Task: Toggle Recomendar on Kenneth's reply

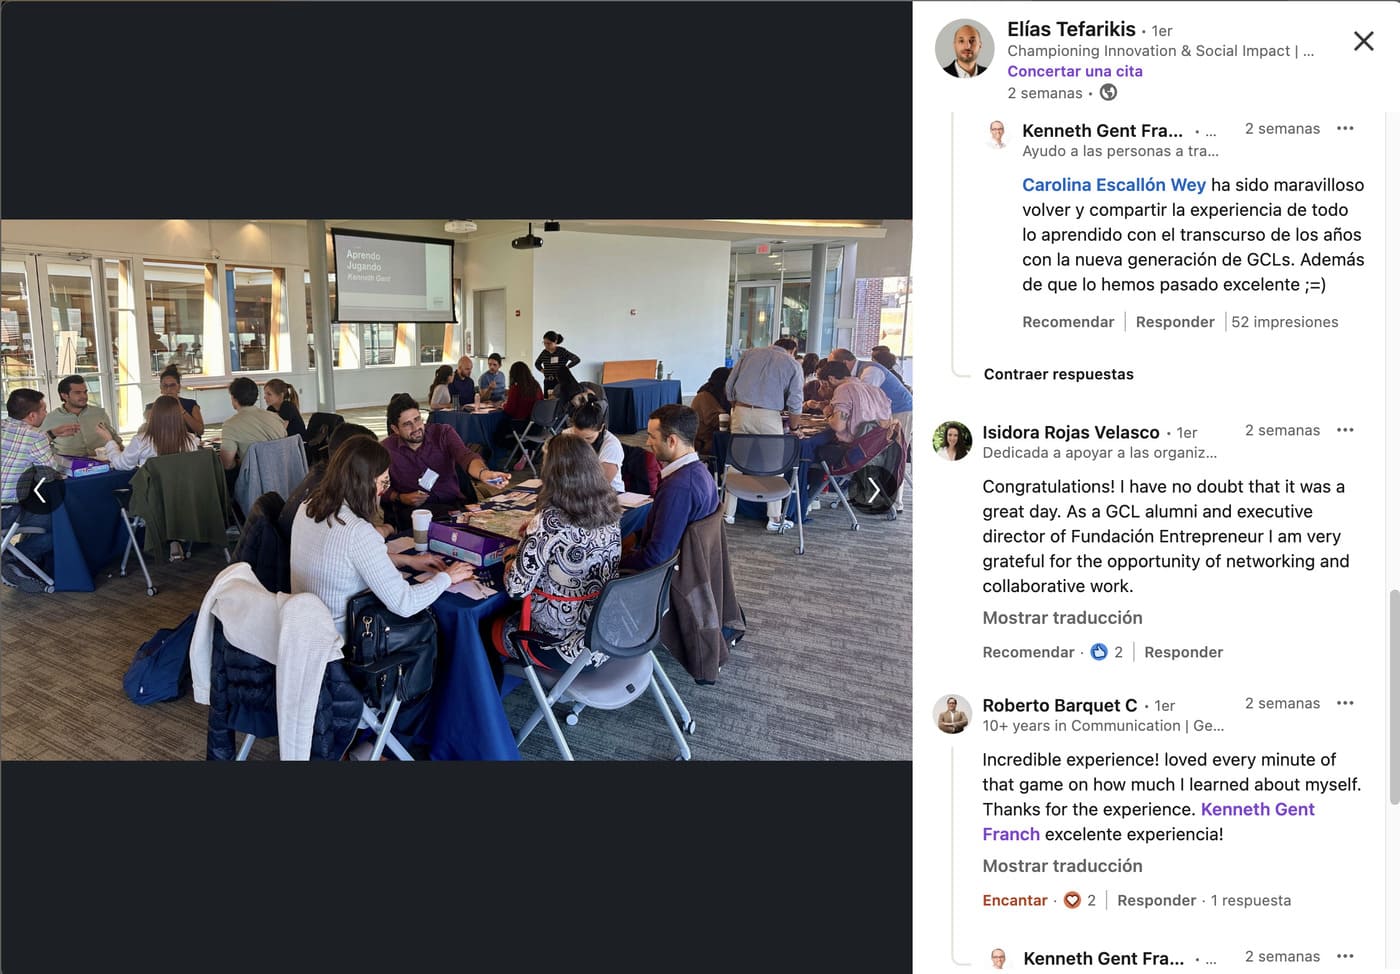Action: [1068, 322]
